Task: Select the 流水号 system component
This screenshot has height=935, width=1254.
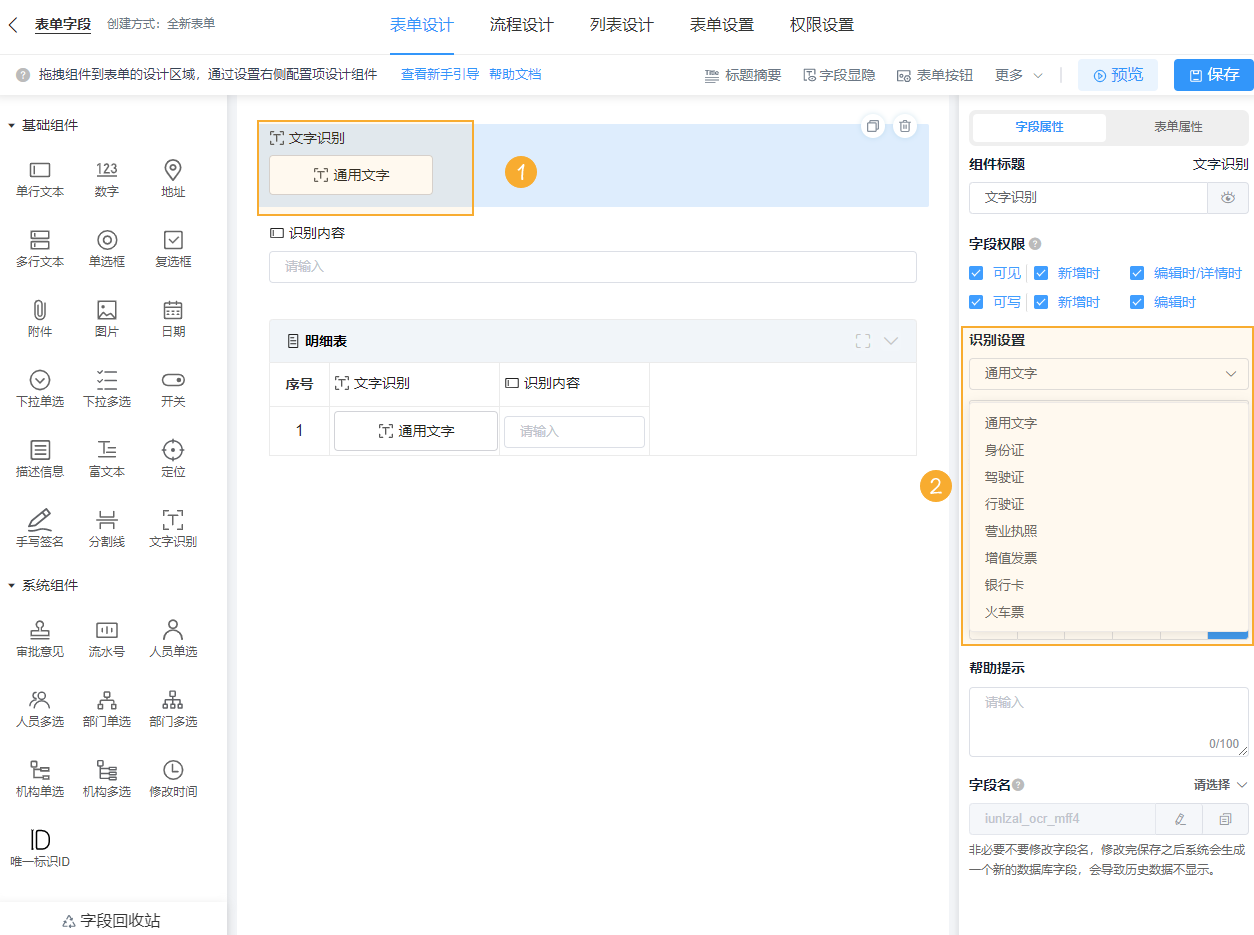Action: pos(106,637)
